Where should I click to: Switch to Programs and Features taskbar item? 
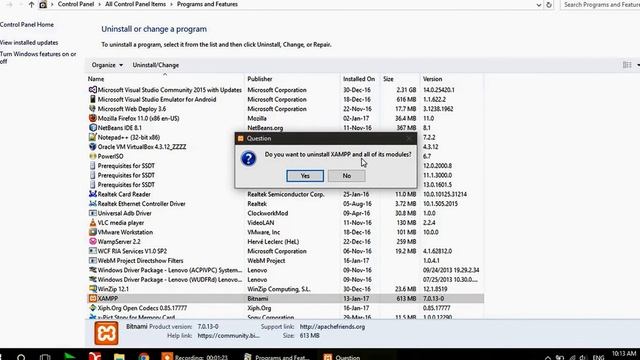pyautogui.click(x=277, y=357)
